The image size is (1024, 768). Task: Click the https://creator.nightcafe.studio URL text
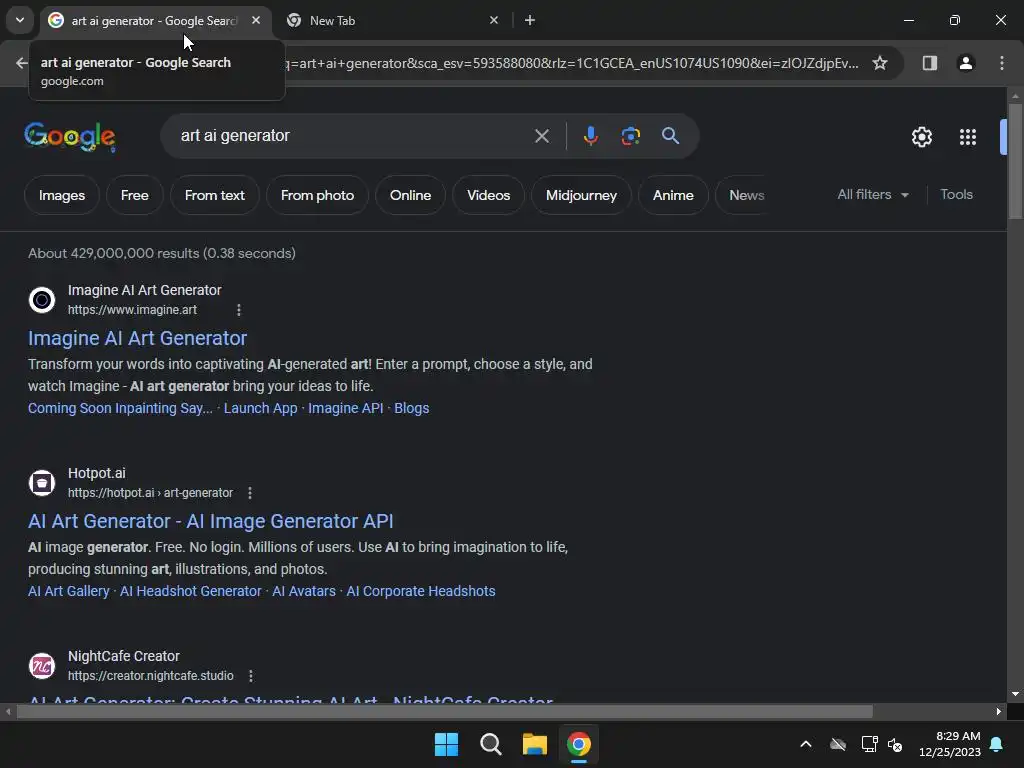tap(150, 675)
